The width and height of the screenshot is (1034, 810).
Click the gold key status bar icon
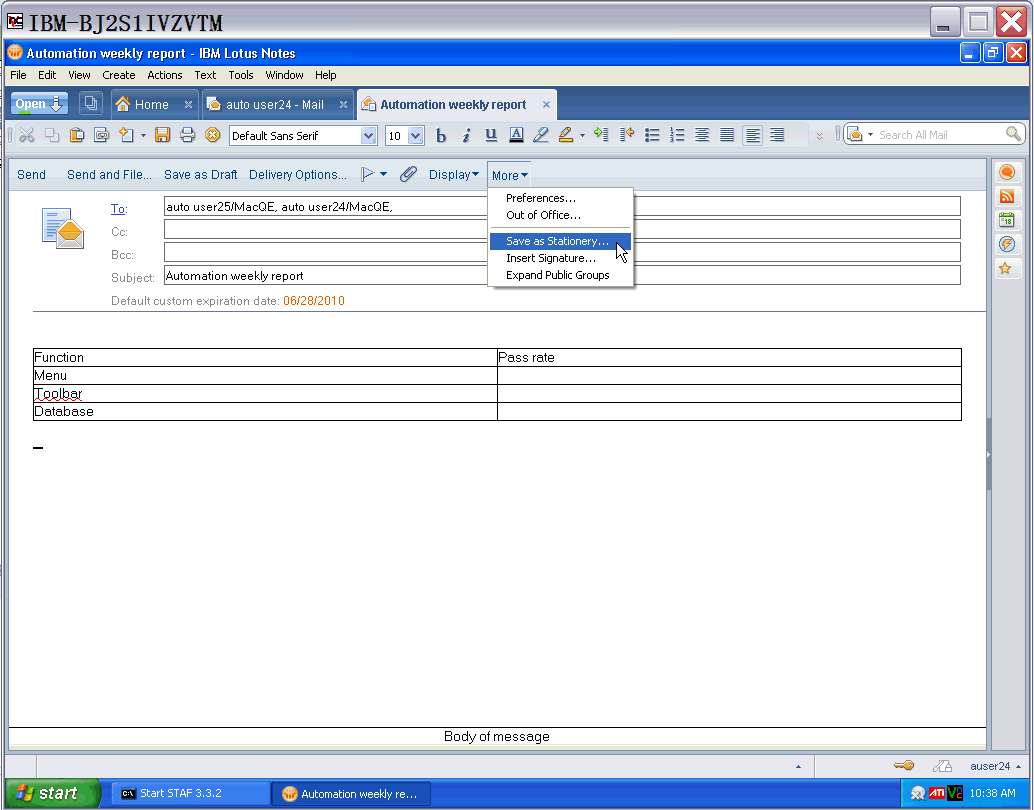(x=904, y=765)
